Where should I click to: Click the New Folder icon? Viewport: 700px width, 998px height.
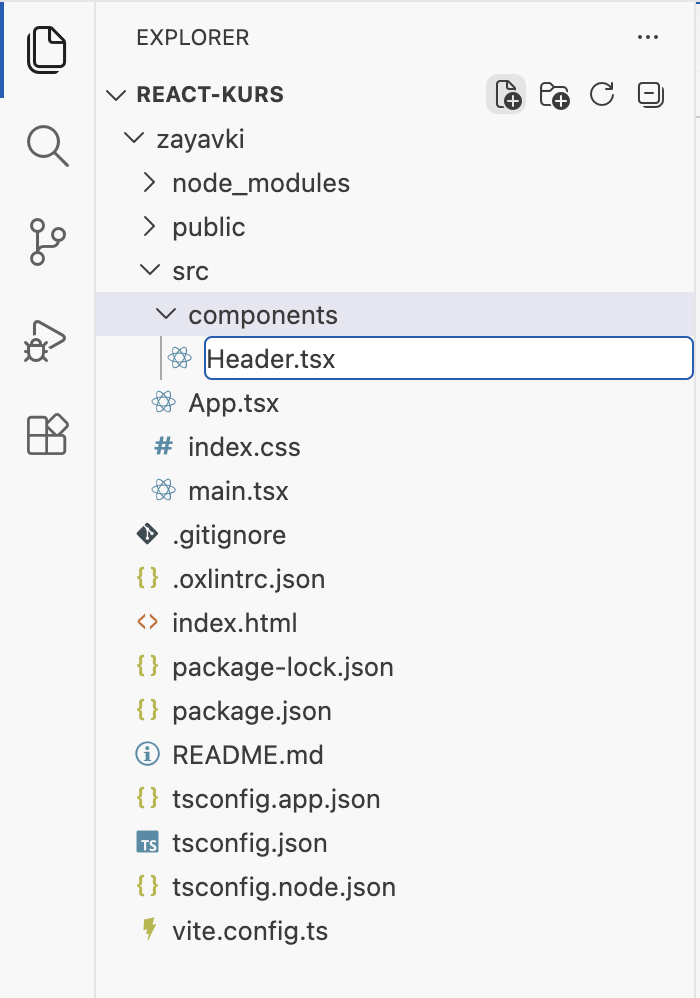pos(554,95)
